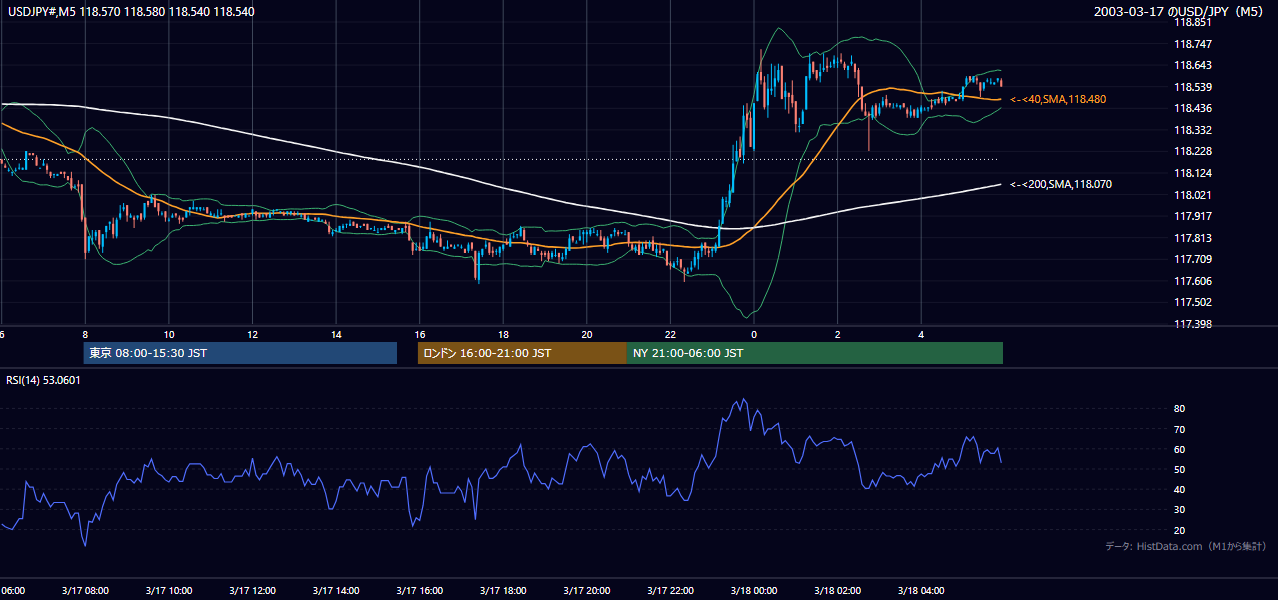Image resolution: width=1278 pixels, height=600 pixels.
Task: Select the NY 21:00-06:00 JST session bar
Action: 815,353
